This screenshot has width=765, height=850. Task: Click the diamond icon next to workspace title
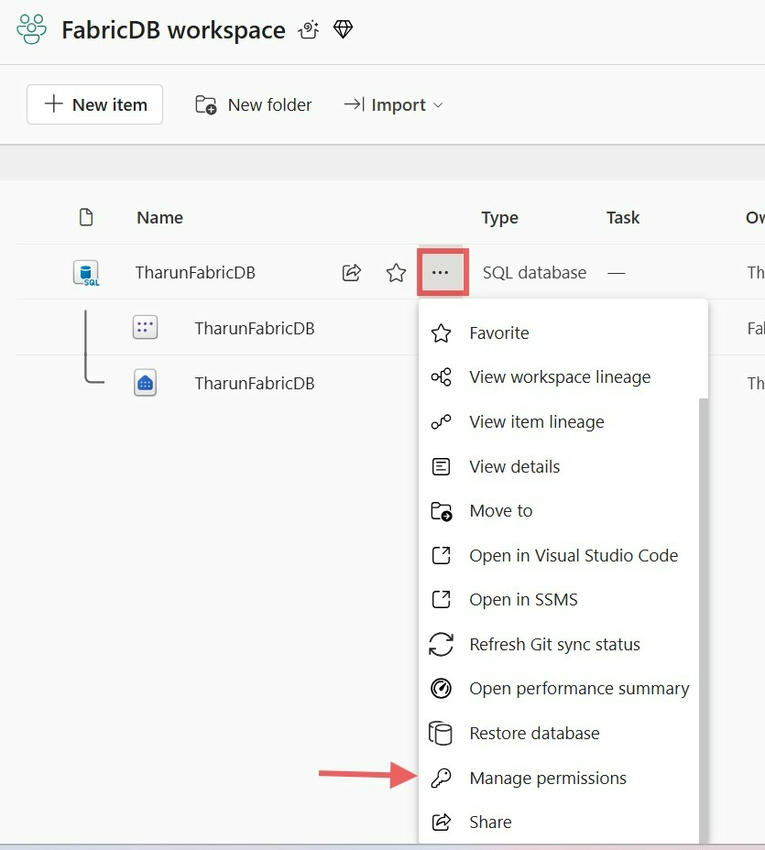pos(342,29)
